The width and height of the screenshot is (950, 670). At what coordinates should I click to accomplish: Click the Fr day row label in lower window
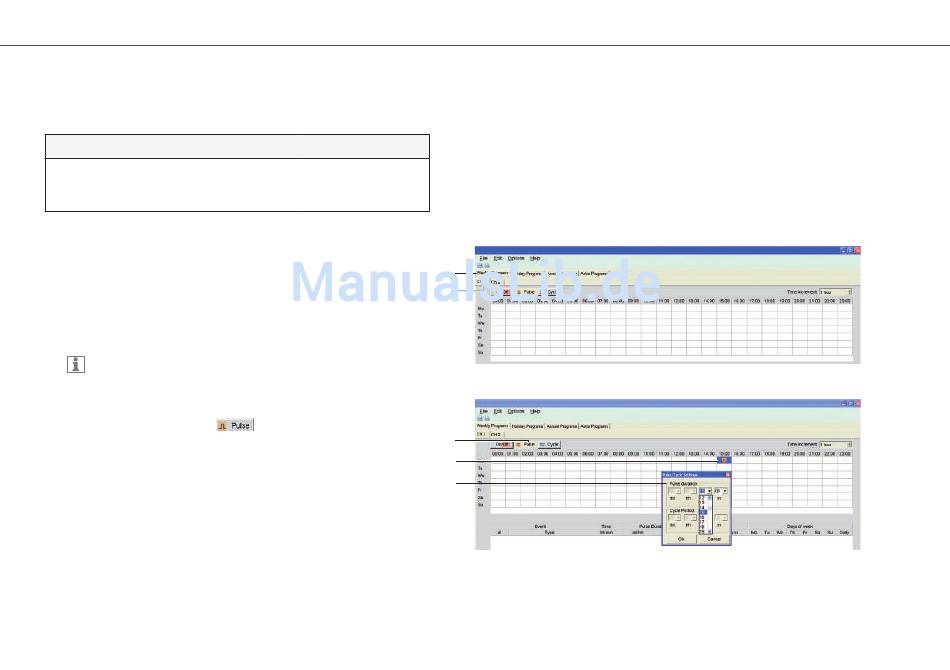pos(480,490)
